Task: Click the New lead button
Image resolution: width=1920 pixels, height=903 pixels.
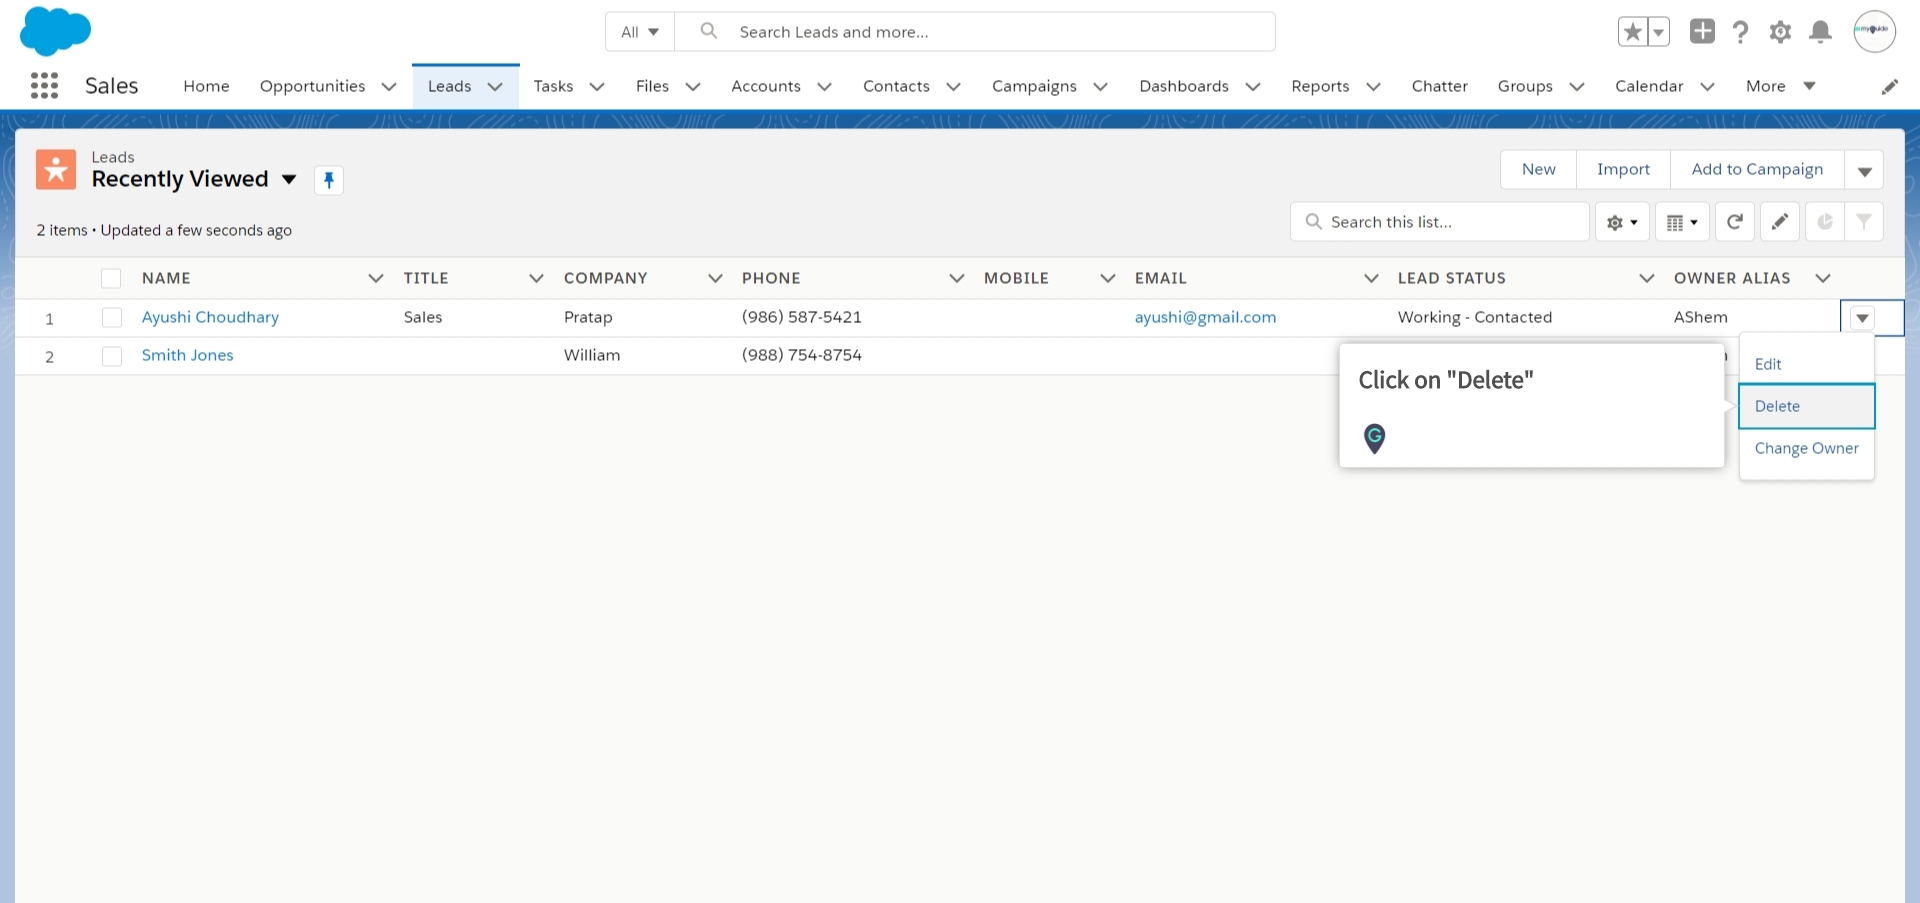Action: [1538, 169]
